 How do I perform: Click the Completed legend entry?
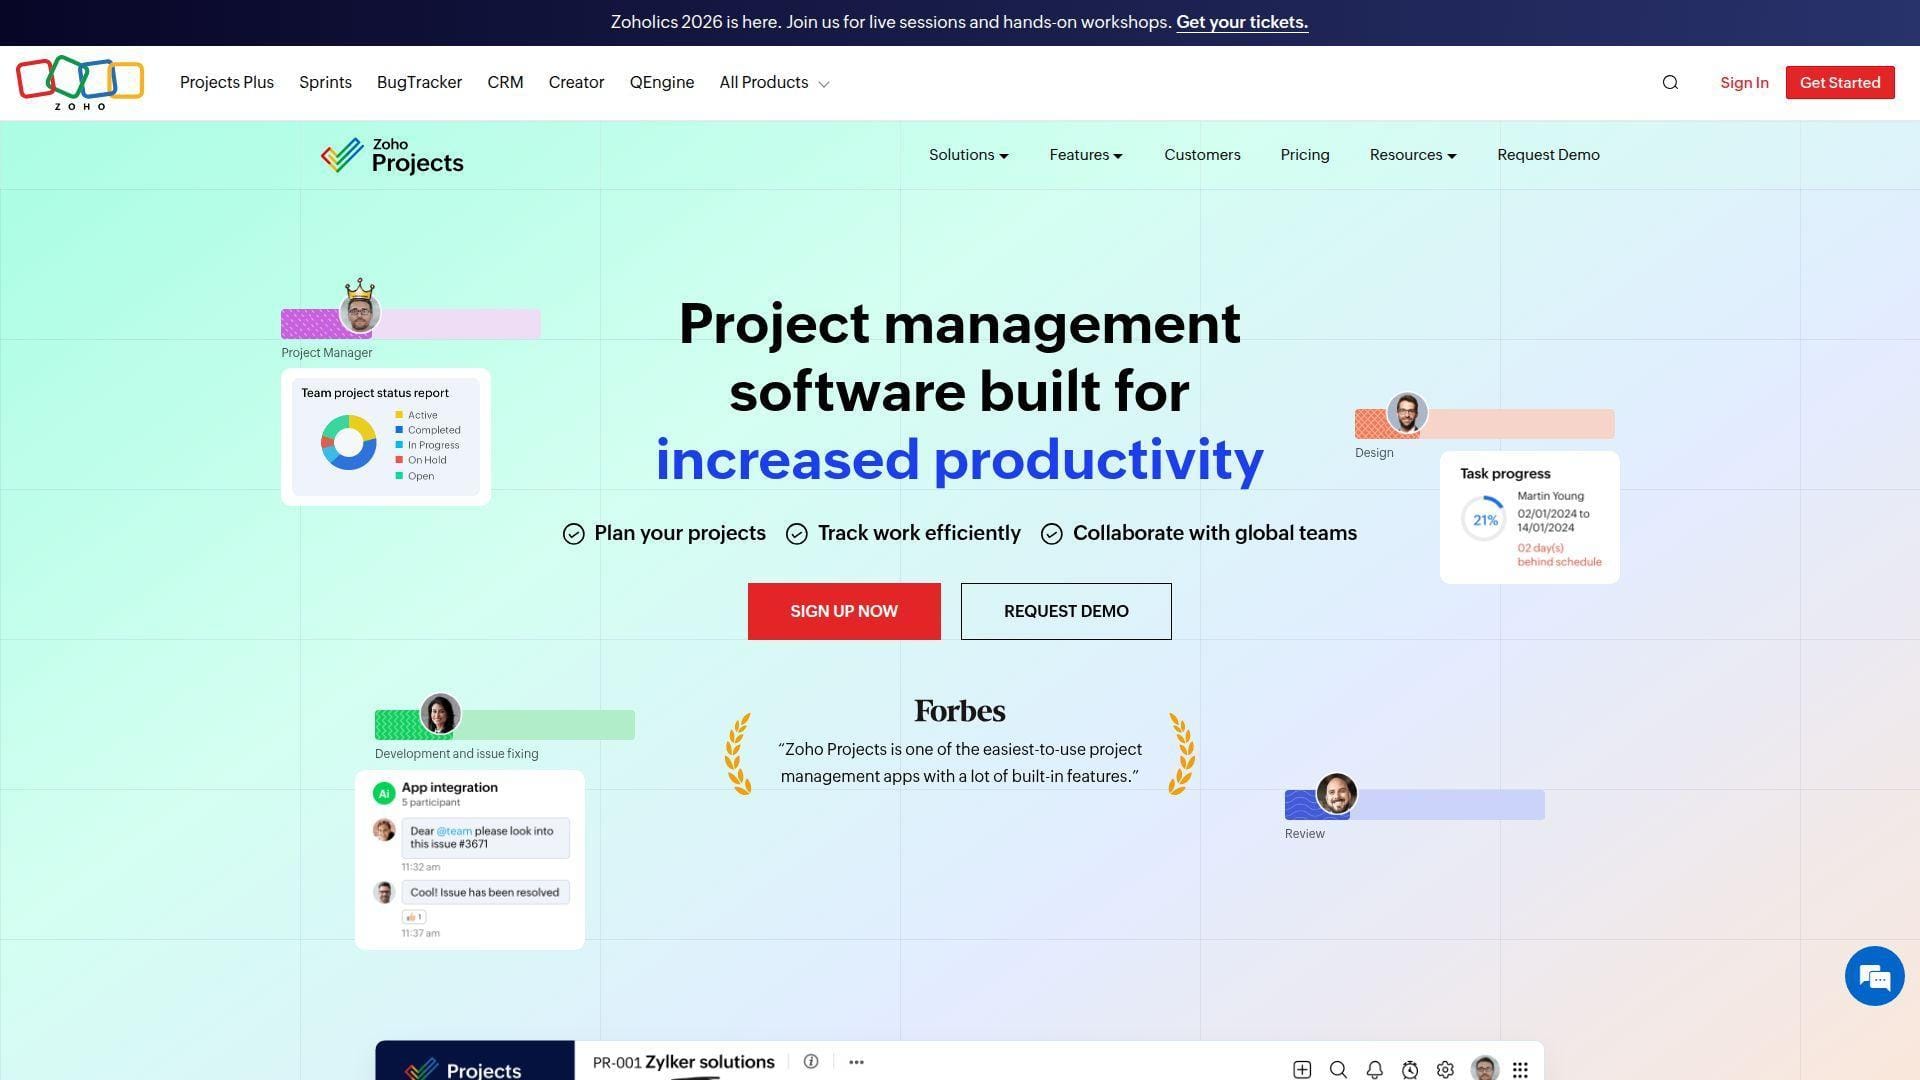428,430
